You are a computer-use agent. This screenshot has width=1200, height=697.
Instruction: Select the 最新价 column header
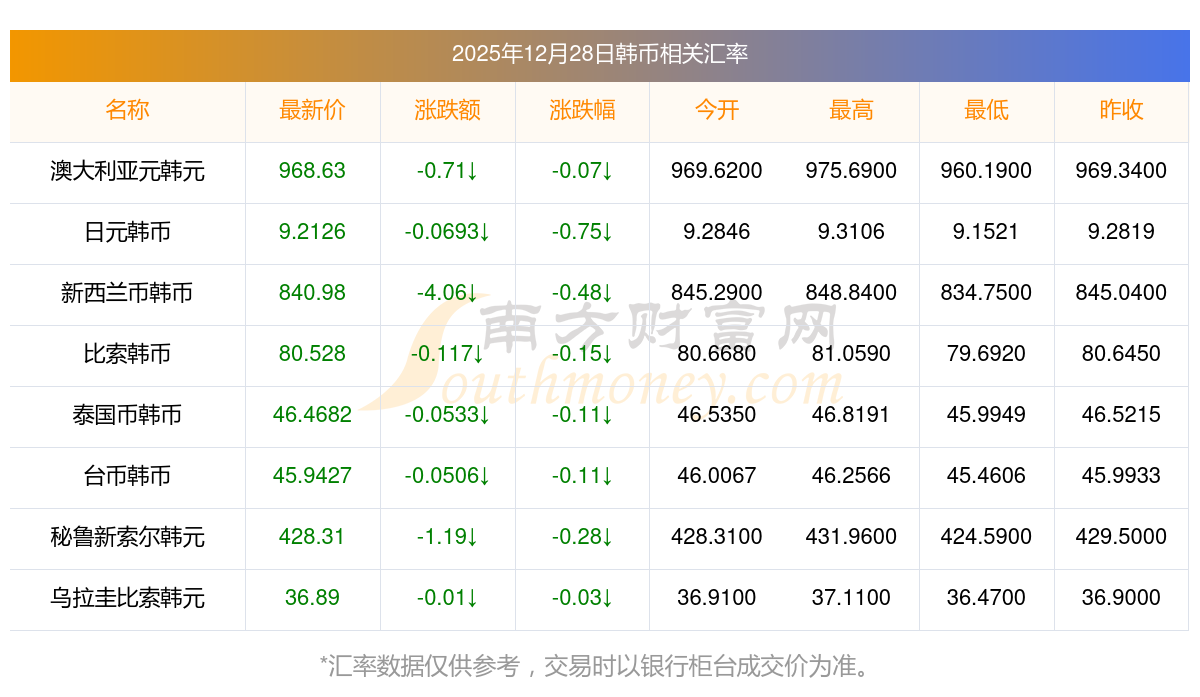312,110
